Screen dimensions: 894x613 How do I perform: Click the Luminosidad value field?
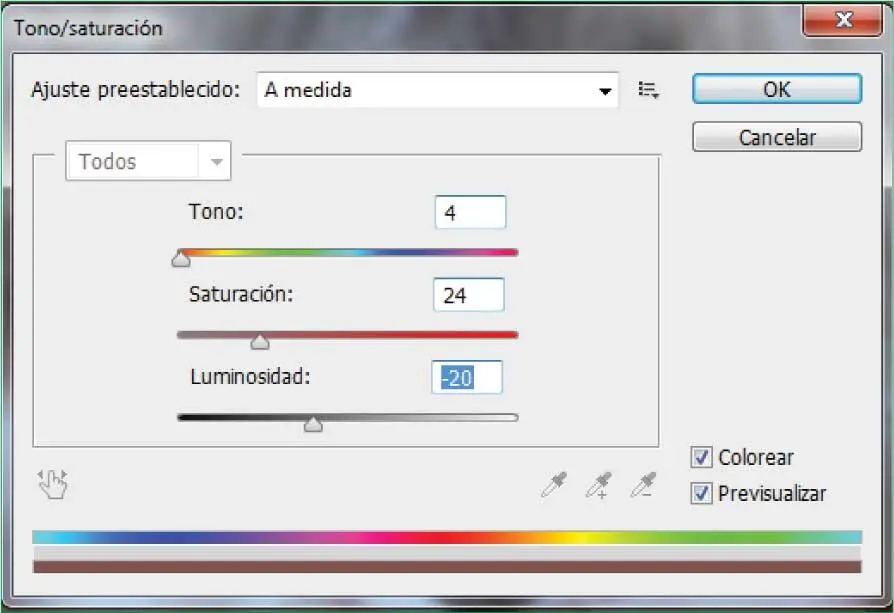point(467,378)
